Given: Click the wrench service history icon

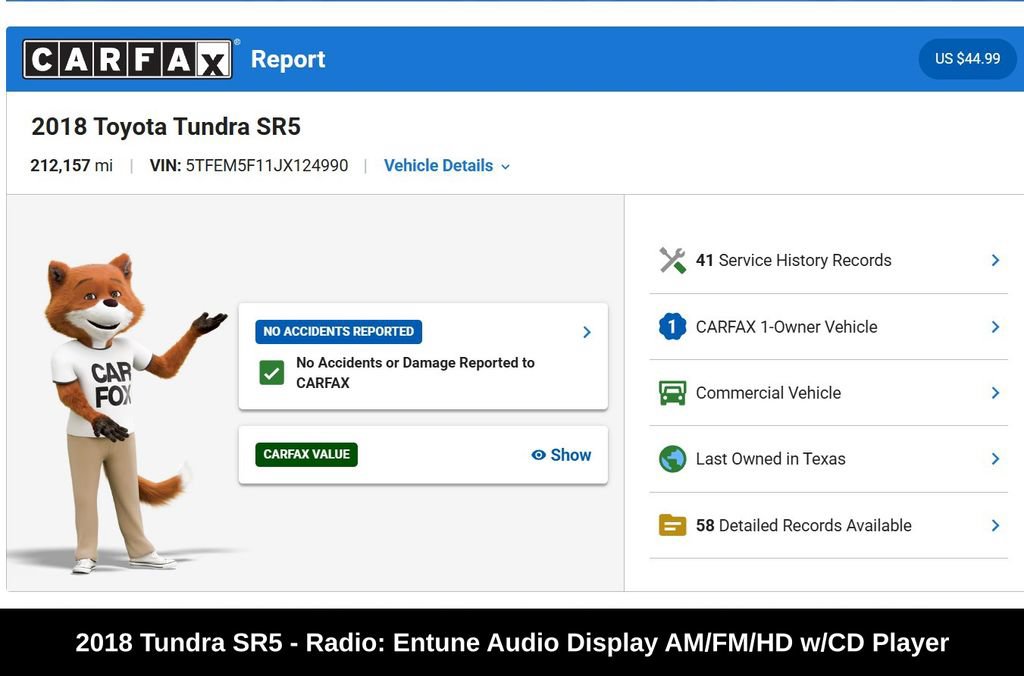Looking at the screenshot, I should click(672, 260).
